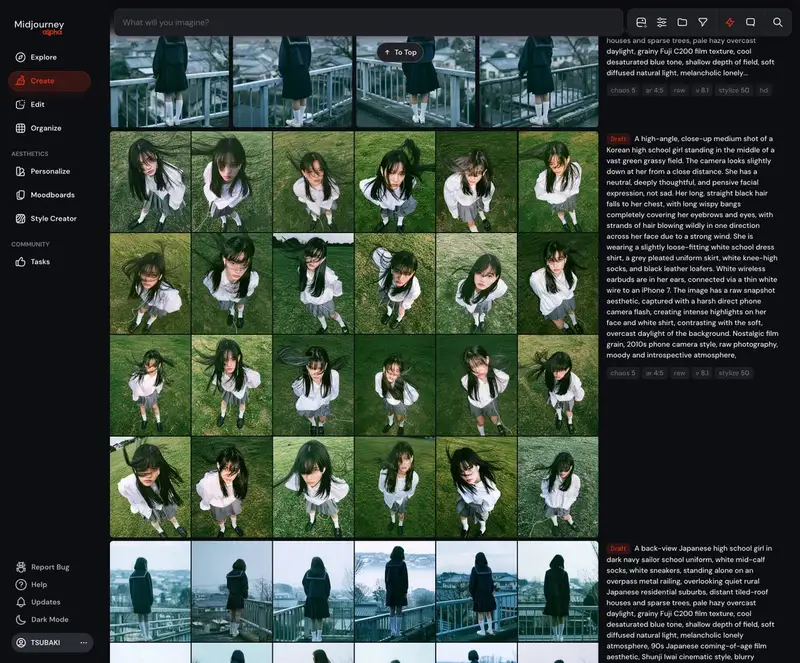Viewport: 800px width, 663px height.
Task: Open the Style Creator icon
Action: point(20,218)
